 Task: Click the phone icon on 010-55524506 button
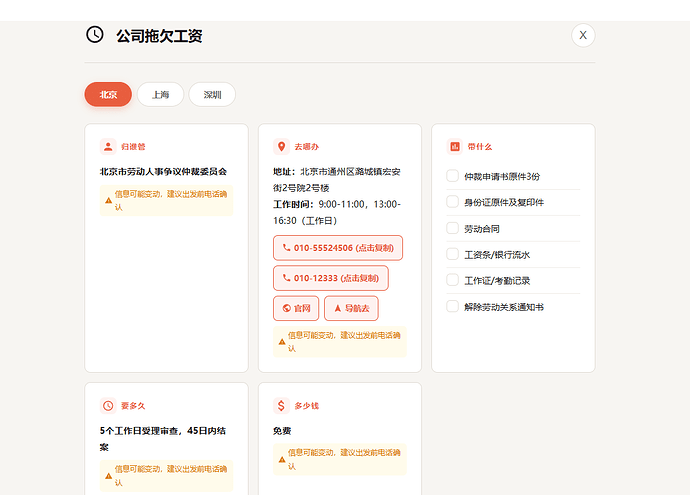tap(286, 248)
